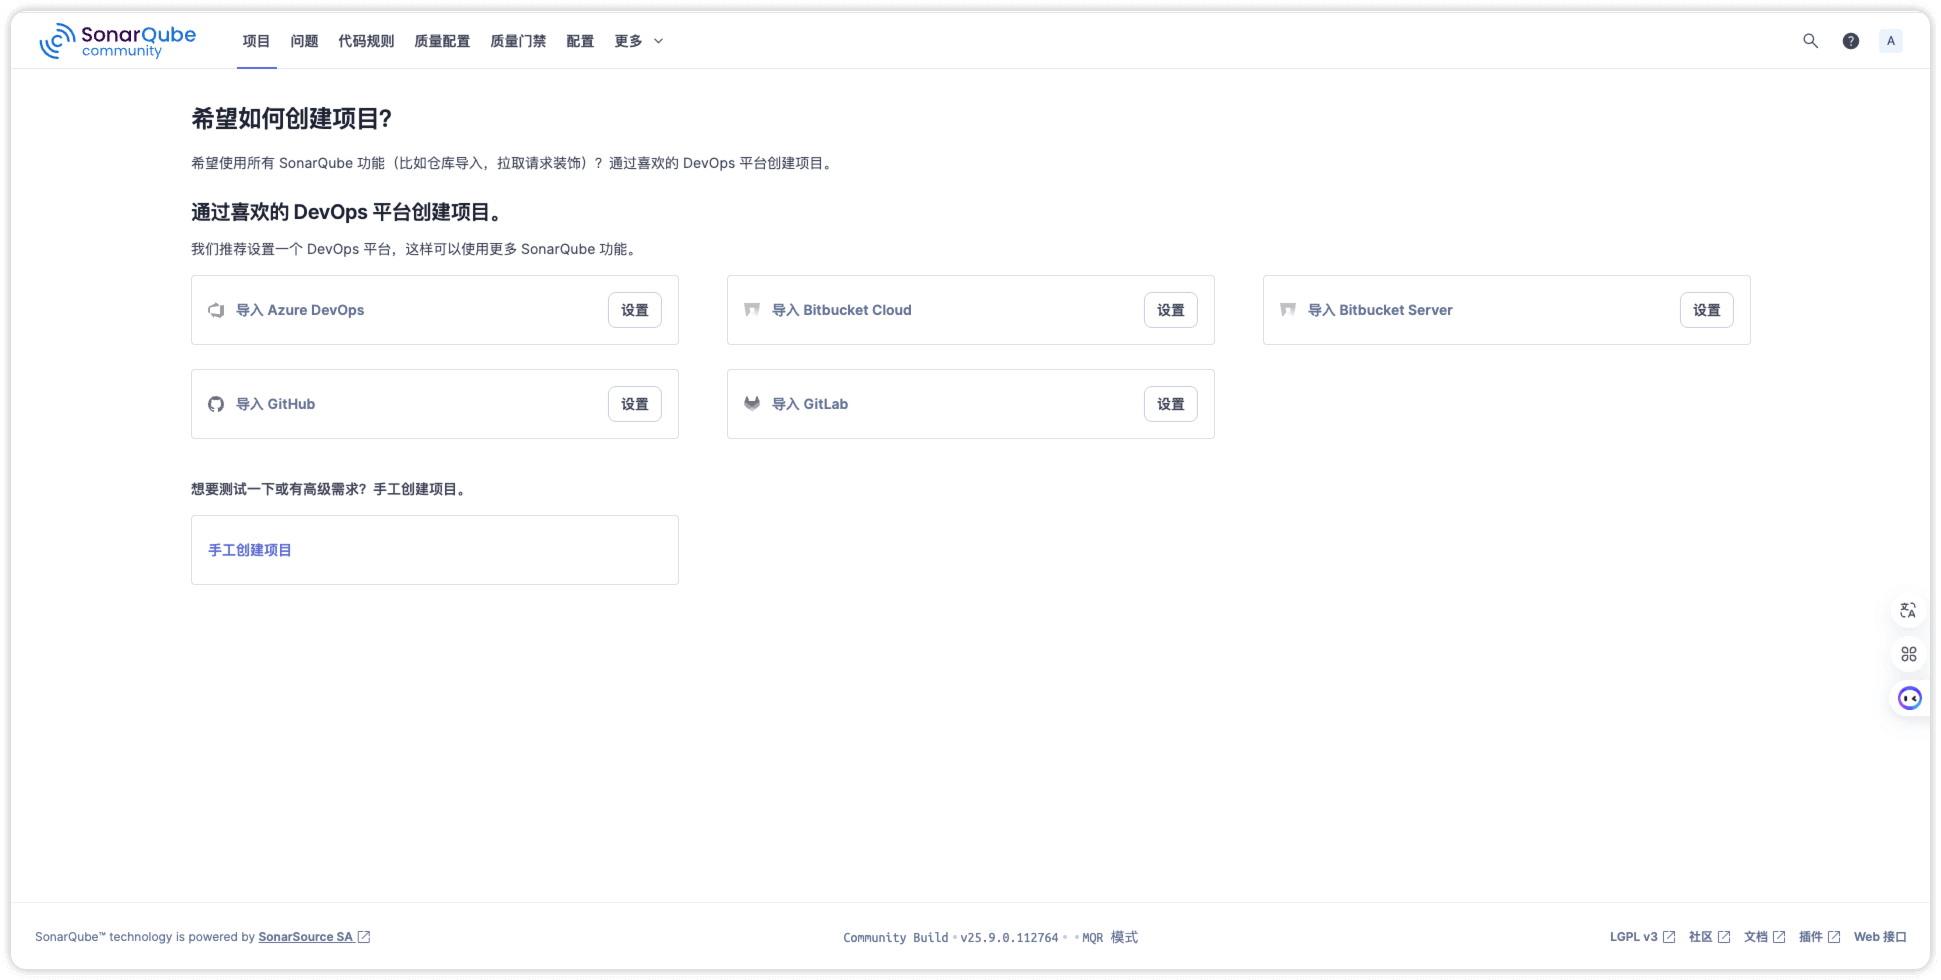
Task: Open the 更多 menu label
Action: 628,41
